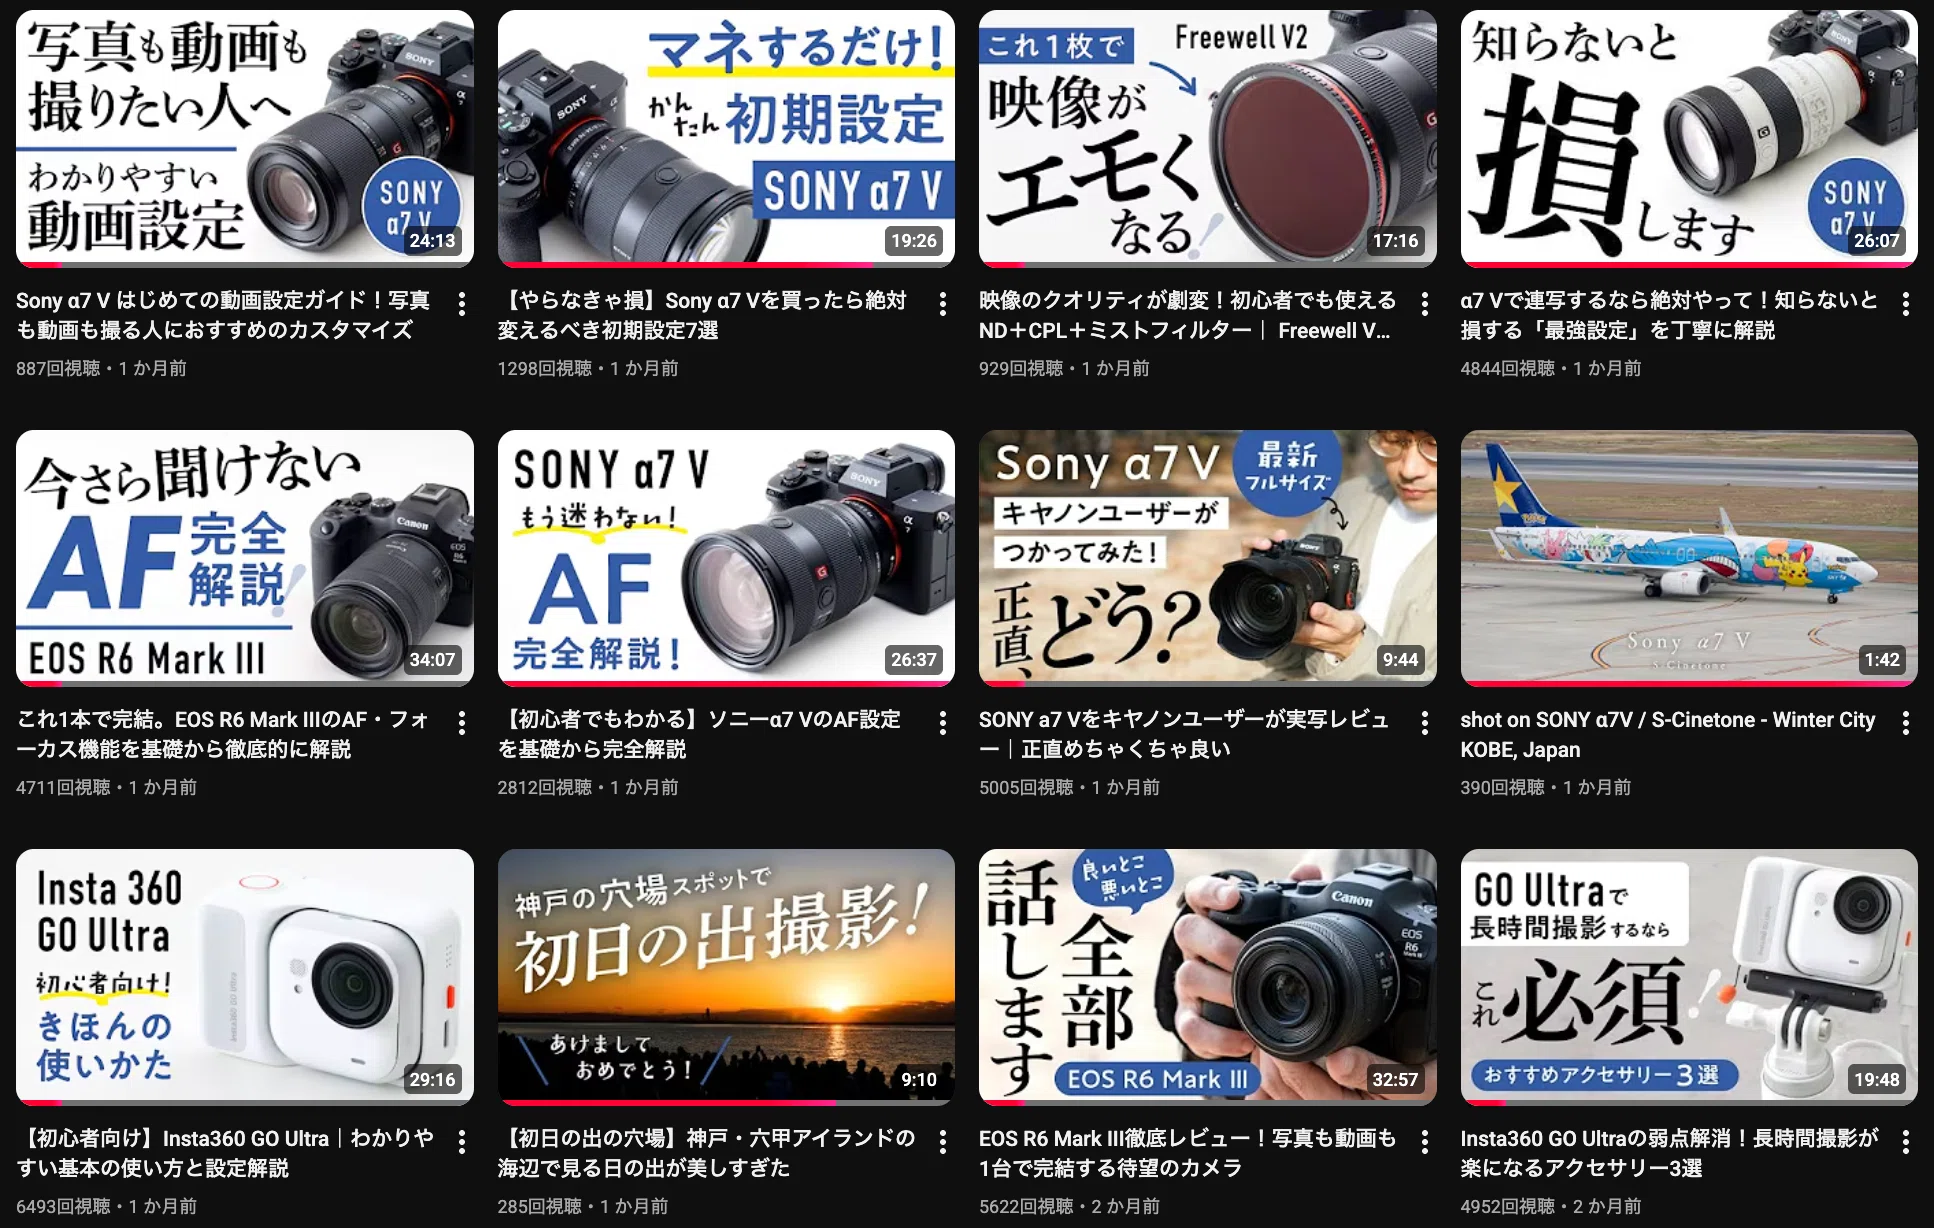Open title link α7 Vで連写するなら絶対やって

(1669, 315)
